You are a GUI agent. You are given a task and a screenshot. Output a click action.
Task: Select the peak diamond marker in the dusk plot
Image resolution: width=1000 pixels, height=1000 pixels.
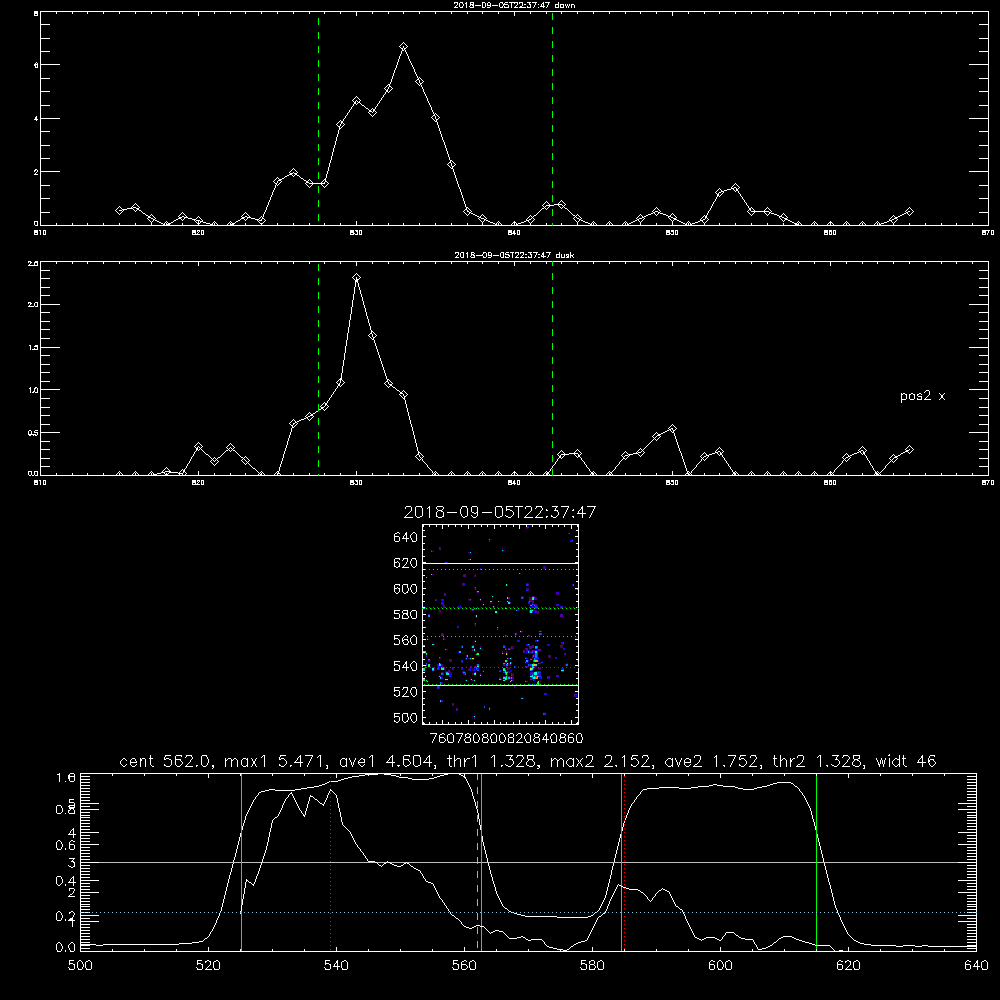(x=357, y=277)
